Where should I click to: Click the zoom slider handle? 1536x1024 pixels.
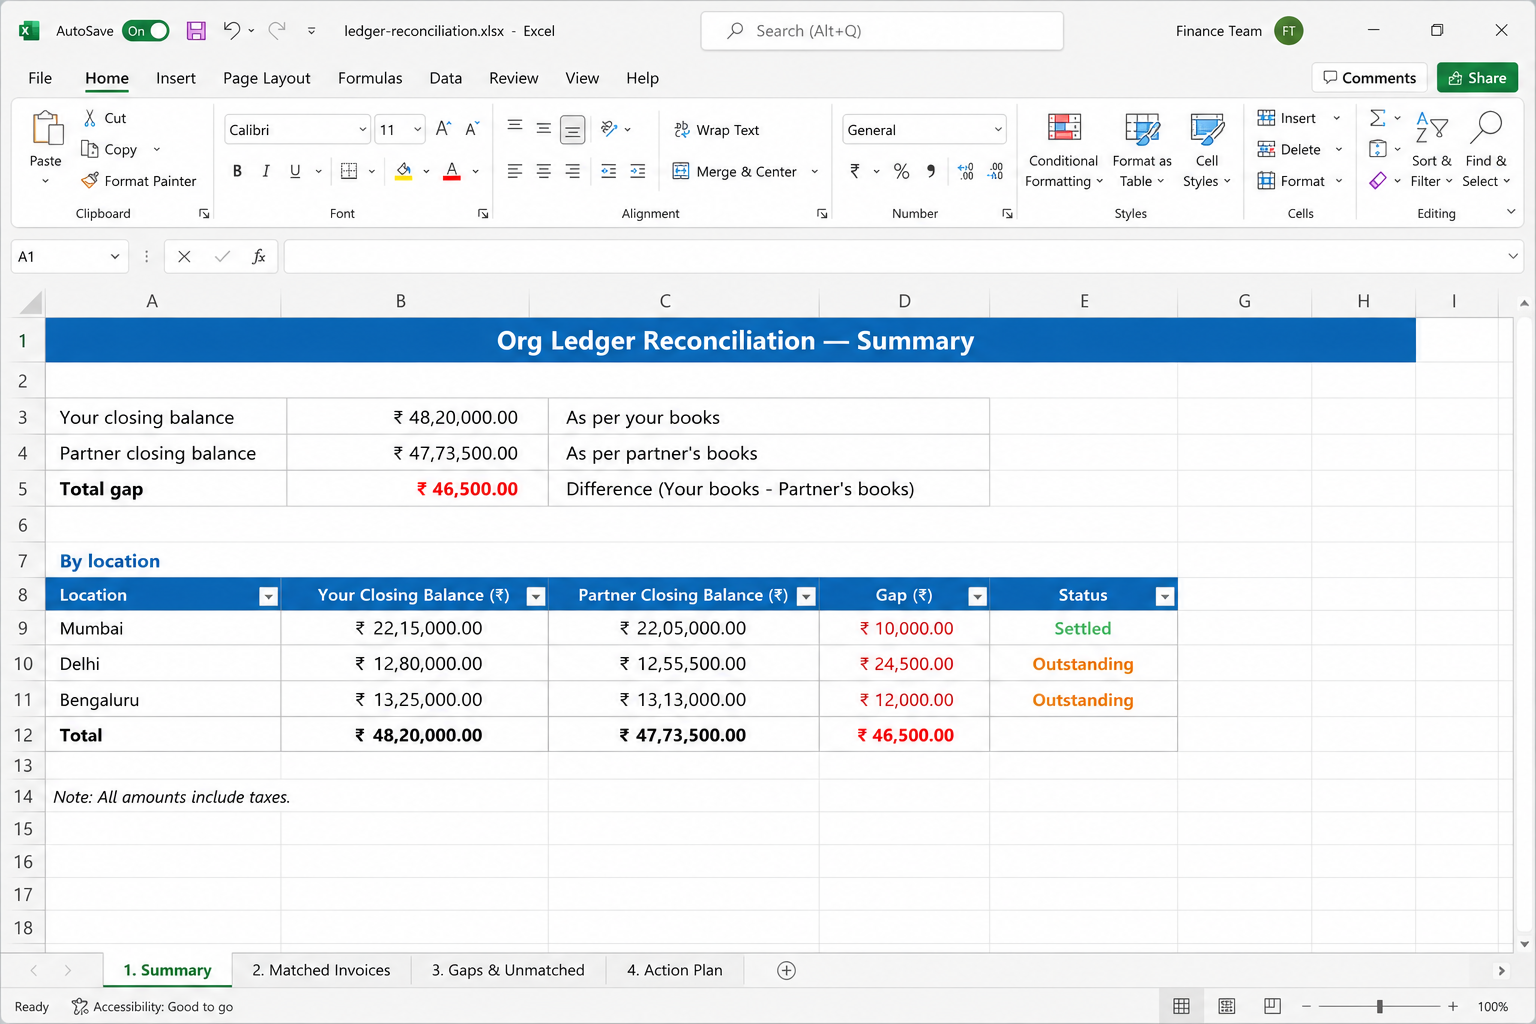(1380, 1006)
